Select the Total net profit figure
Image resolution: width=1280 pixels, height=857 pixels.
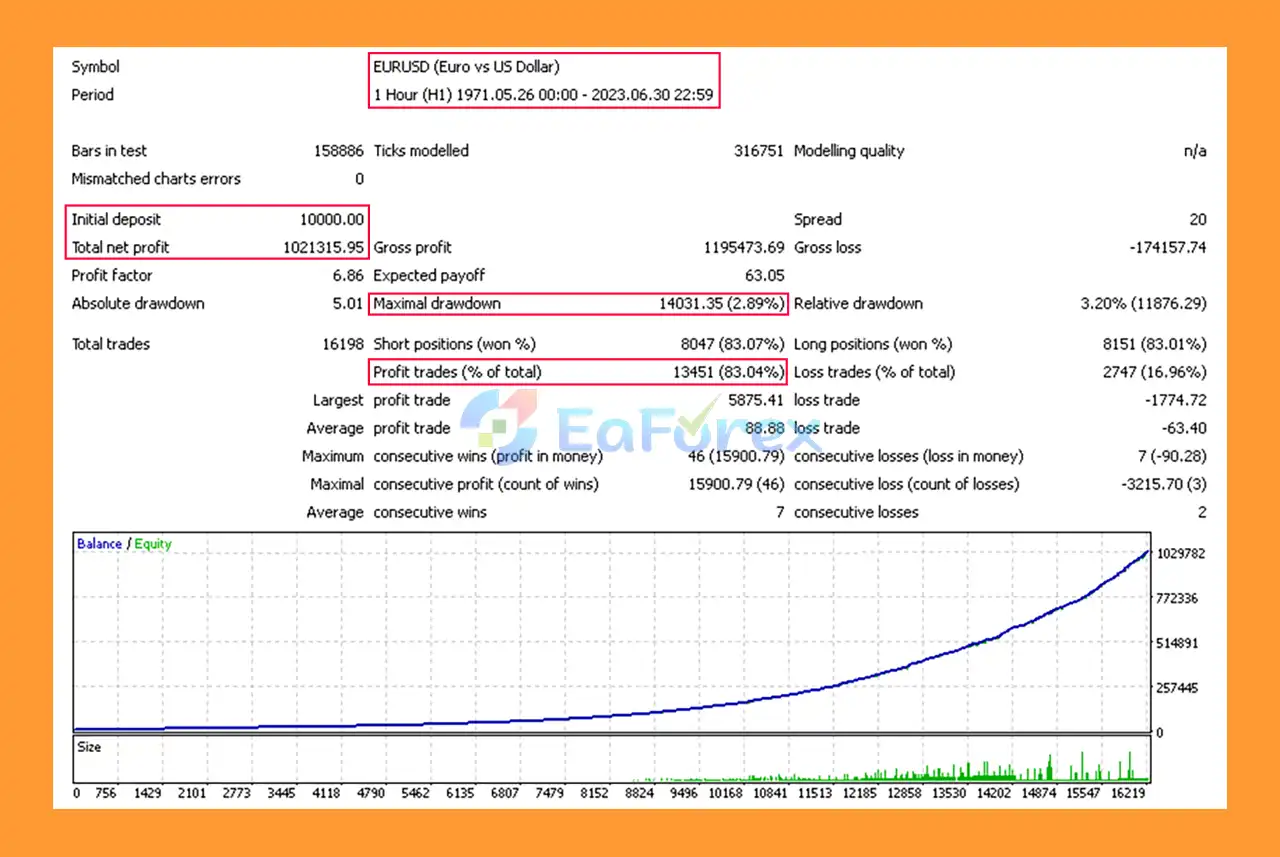tap(317, 247)
